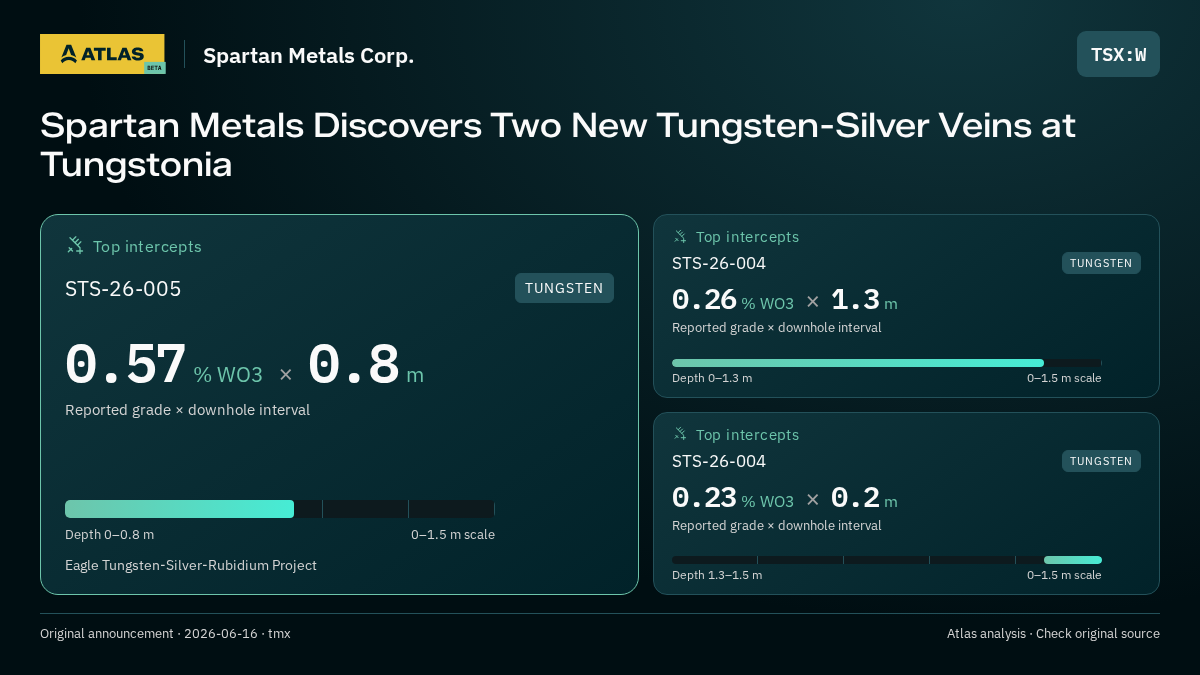Click the depth 0–1.3 m progress bar
The image size is (1200, 675).
pos(887,363)
